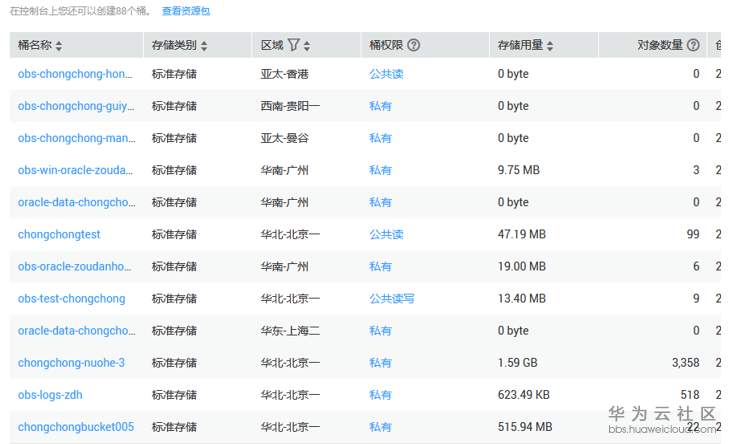Click 公共读 permission for obs-chongchong-hon
The width and height of the screenshot is (730, 444).
click(x=386, y=74)
